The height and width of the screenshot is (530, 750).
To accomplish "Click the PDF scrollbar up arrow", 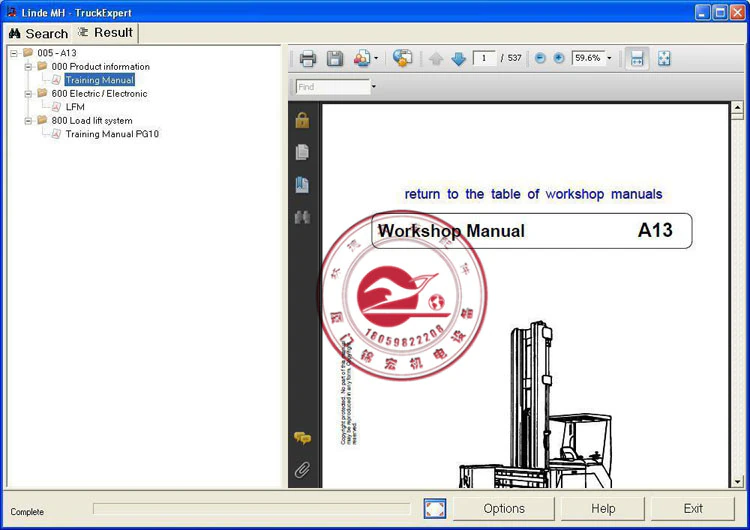I will pos(737,108).
